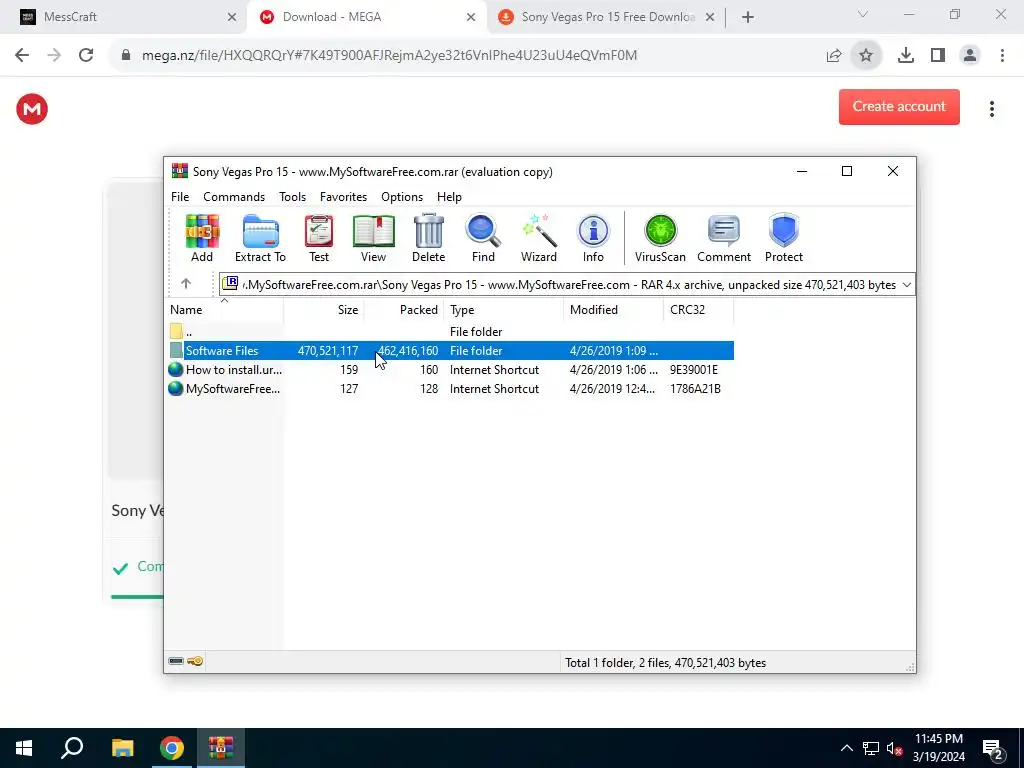Open taskbar search
This screenshot has height=768, width=1024.
point(72,748)
